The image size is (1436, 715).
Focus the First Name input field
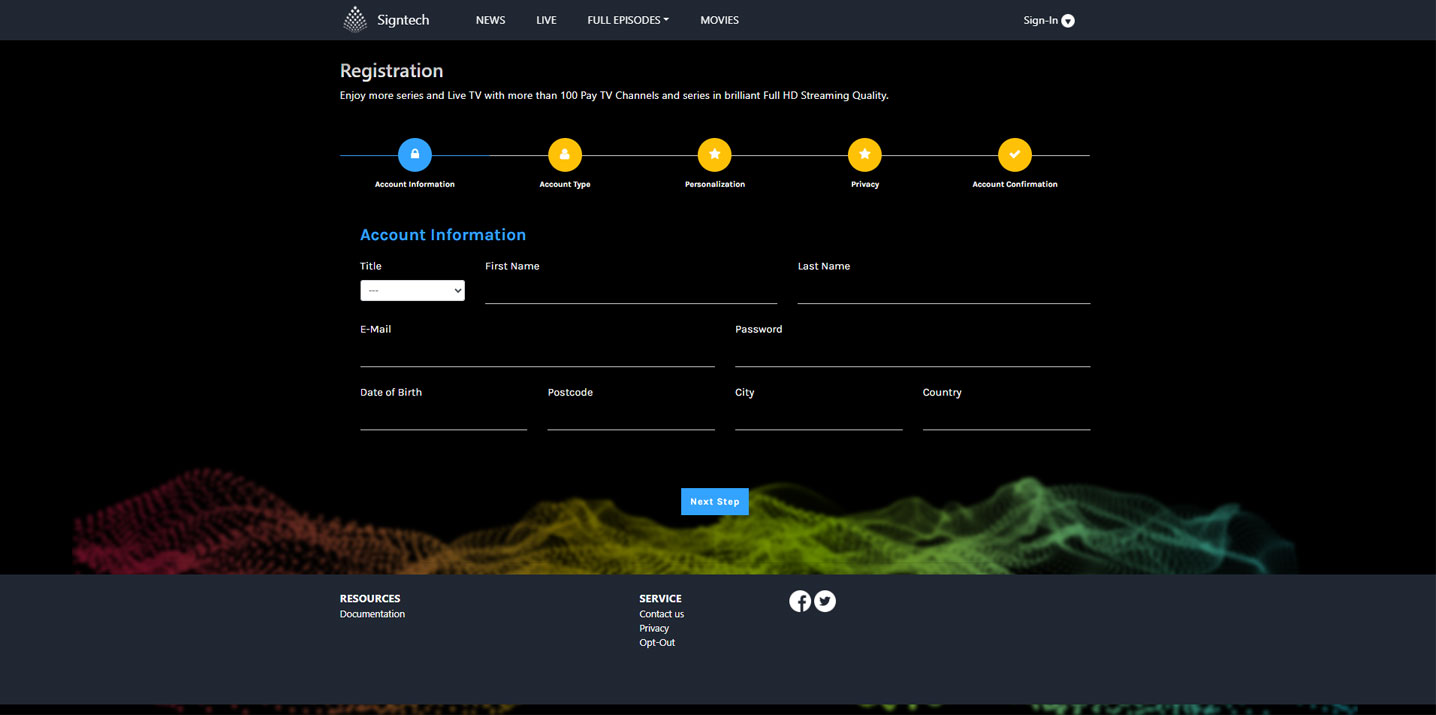(x=630, y=291)
